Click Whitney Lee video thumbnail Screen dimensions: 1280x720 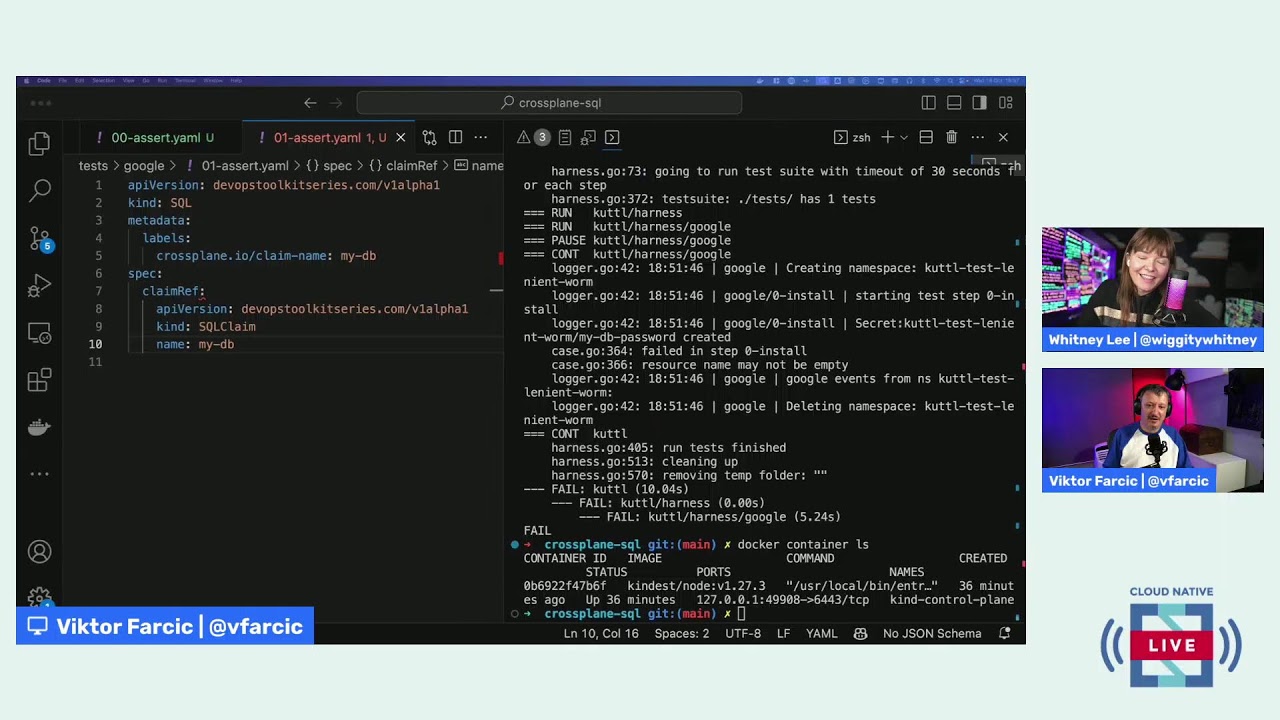(x=1153, y=289)
